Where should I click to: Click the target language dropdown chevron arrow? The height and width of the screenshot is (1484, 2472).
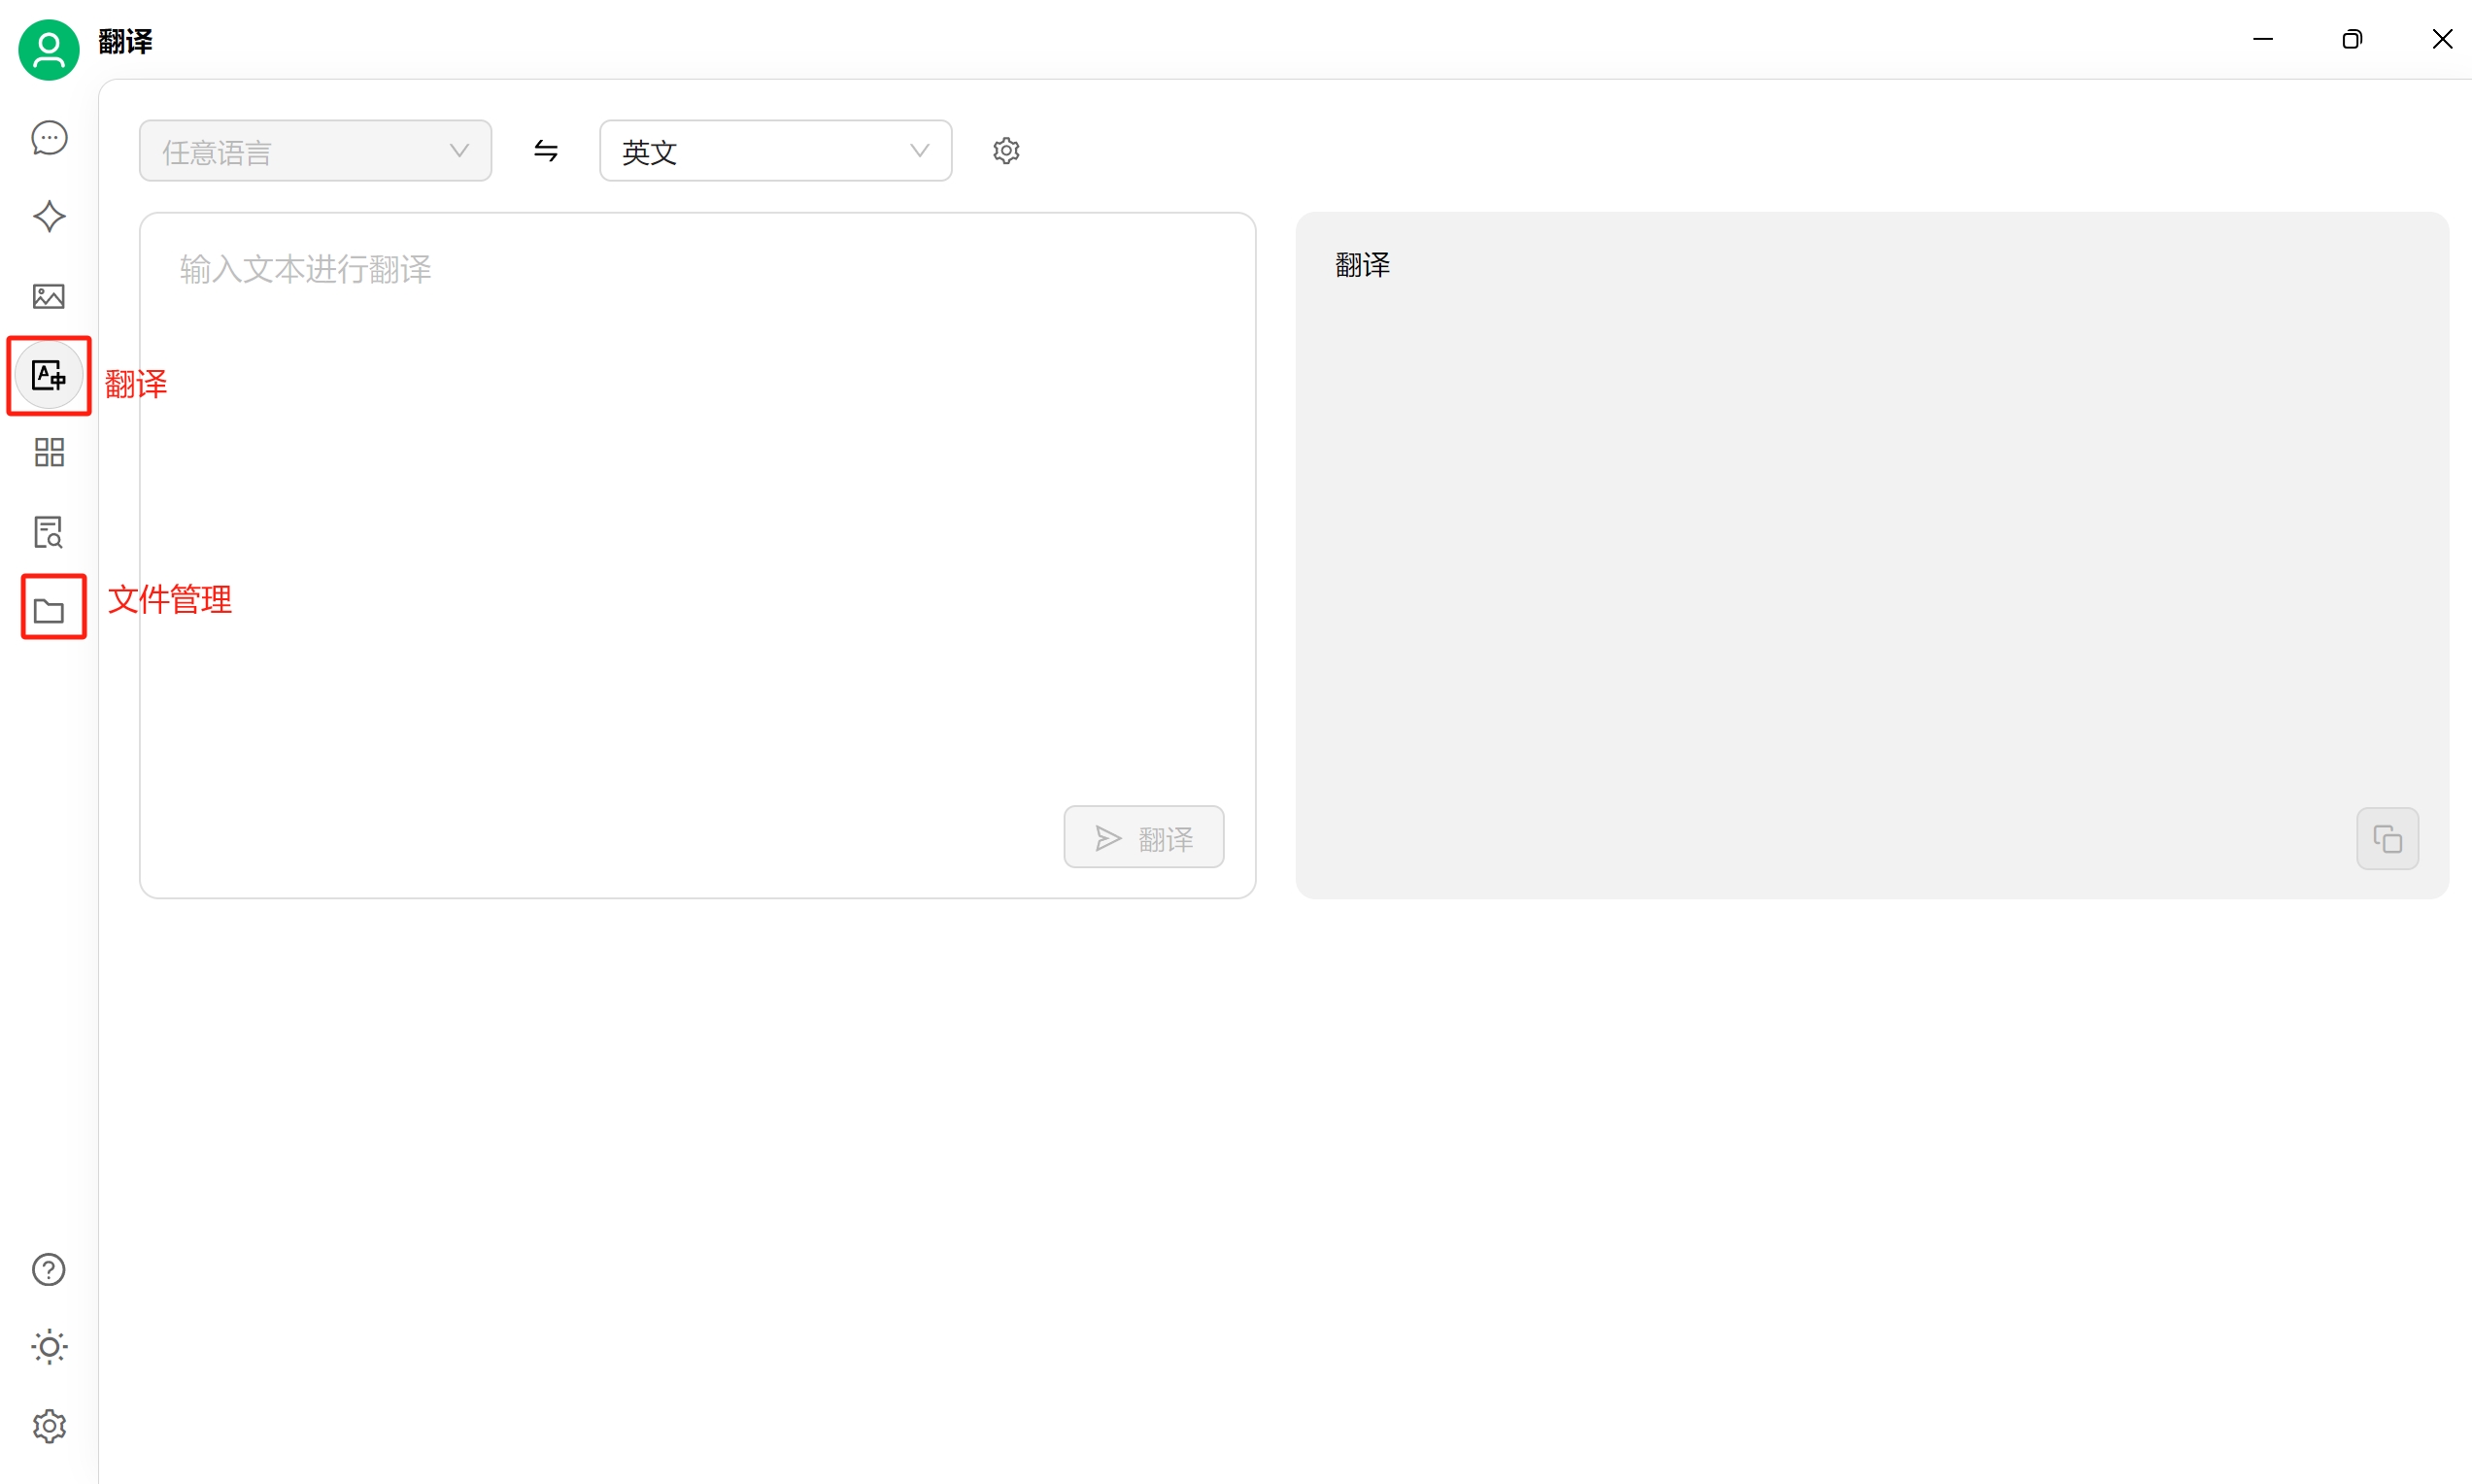click(919, 151)
